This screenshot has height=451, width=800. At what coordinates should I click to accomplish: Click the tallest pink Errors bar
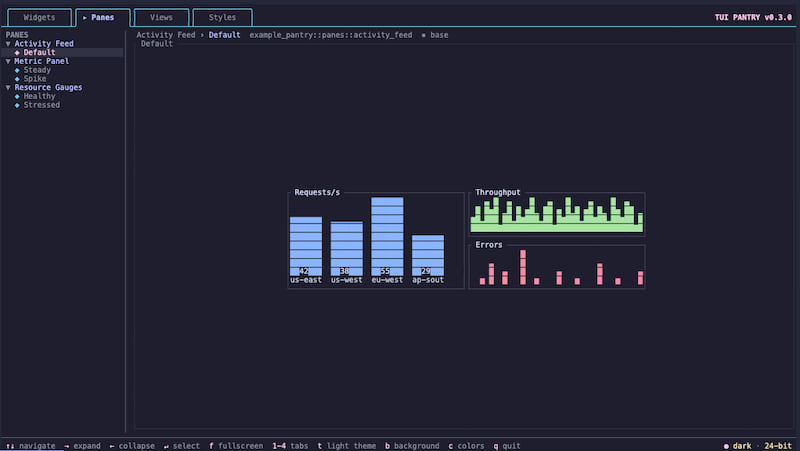click(x=522, y=267)
